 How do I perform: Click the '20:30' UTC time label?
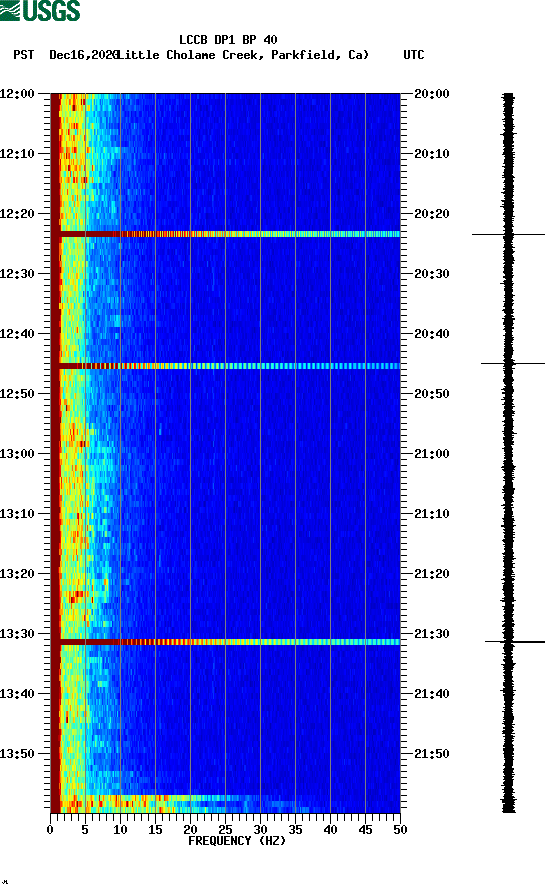432,273
